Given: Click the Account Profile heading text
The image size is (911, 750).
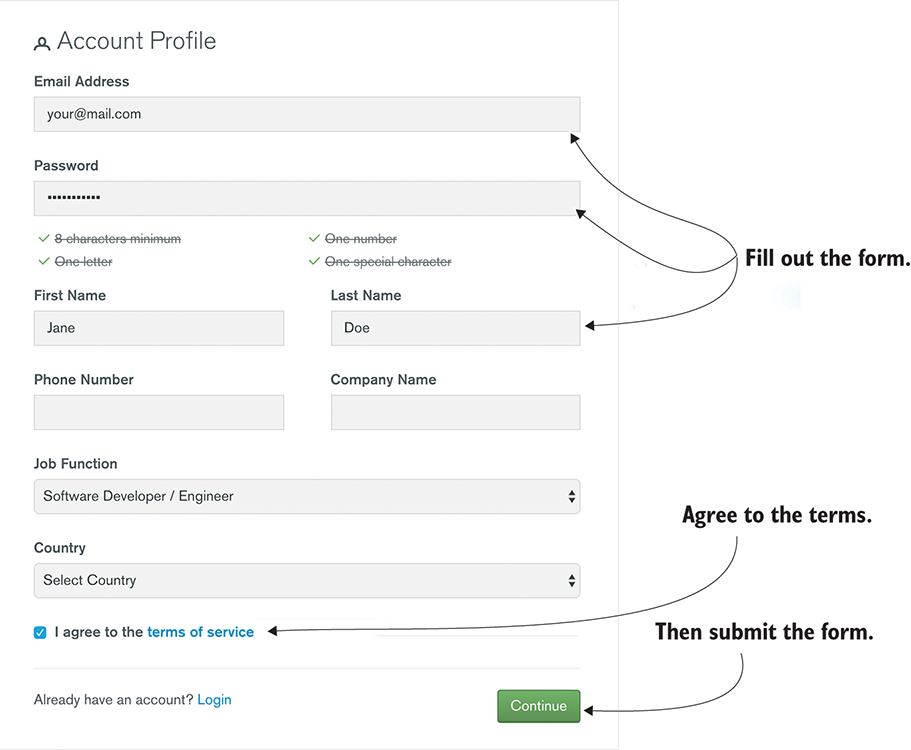Looking at the screenshot, I should (x=136, y=41).
